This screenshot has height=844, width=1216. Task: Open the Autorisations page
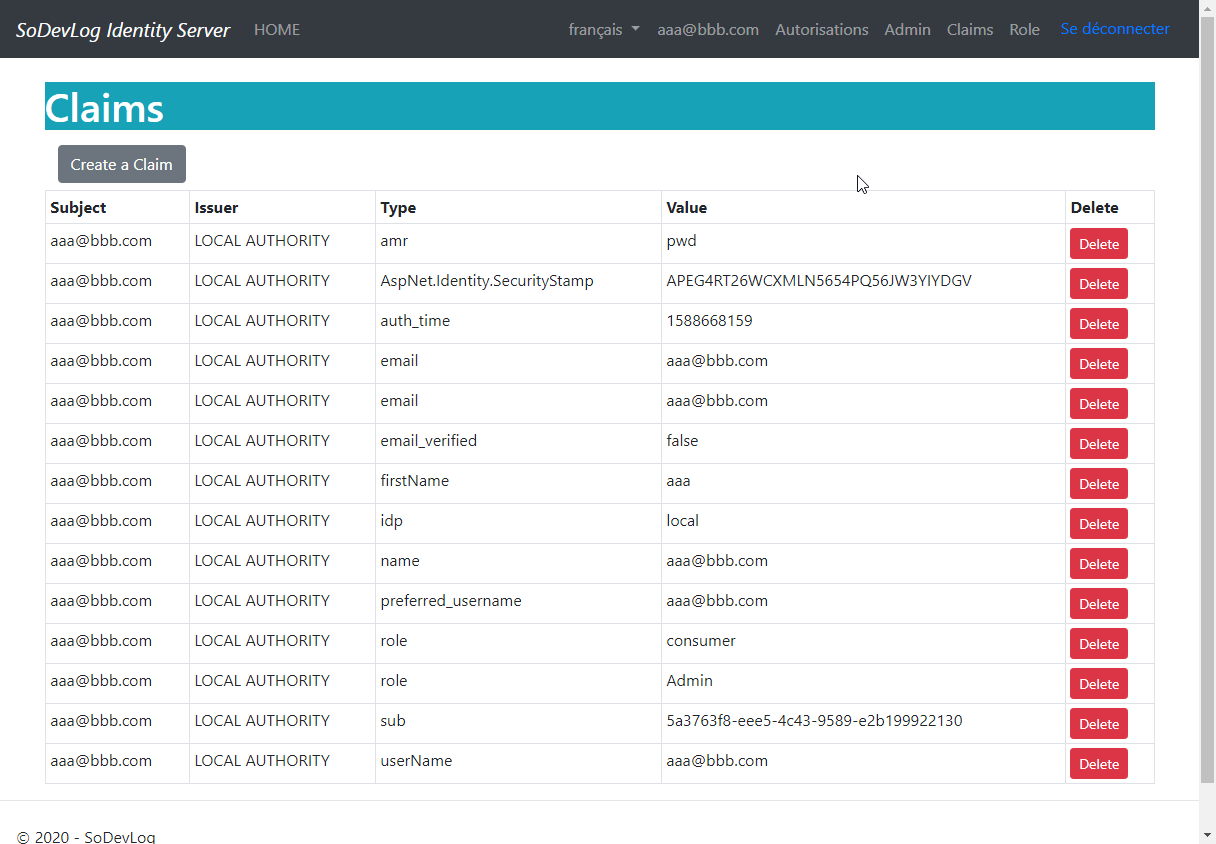click(x=821, y=29)
